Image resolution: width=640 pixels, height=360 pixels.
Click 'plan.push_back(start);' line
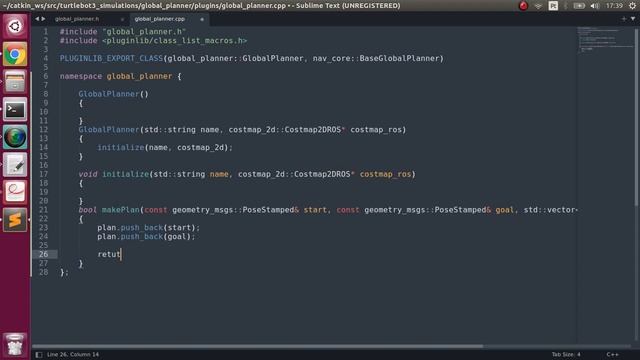click(x=149, y=228)
